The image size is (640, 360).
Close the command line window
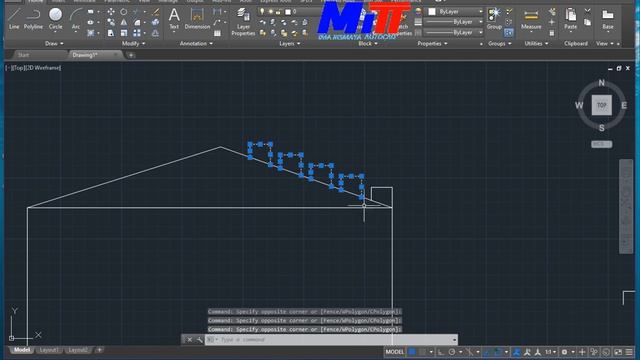[190, 340]
